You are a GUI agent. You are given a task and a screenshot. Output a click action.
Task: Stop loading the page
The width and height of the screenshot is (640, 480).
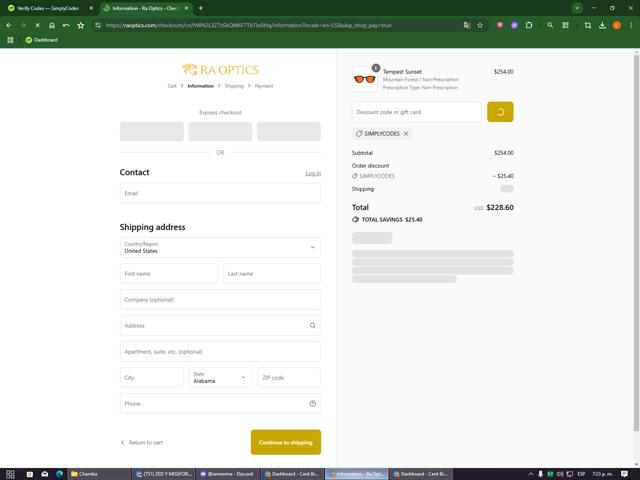(x=37, y=25)
